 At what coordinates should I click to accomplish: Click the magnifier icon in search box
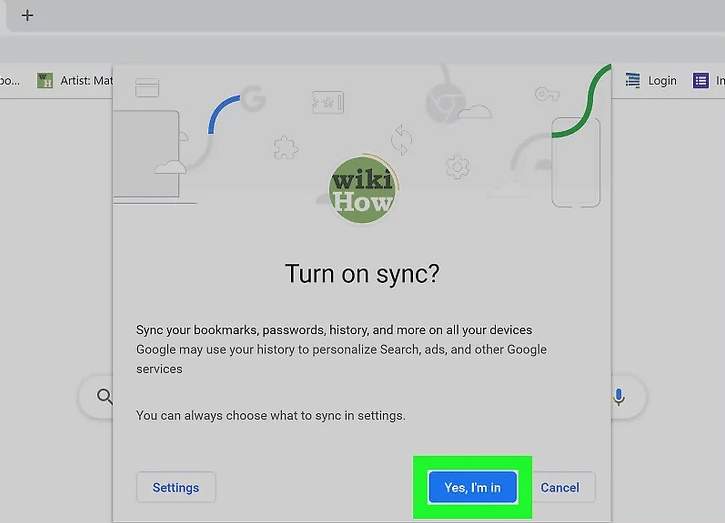click(104, 396)
